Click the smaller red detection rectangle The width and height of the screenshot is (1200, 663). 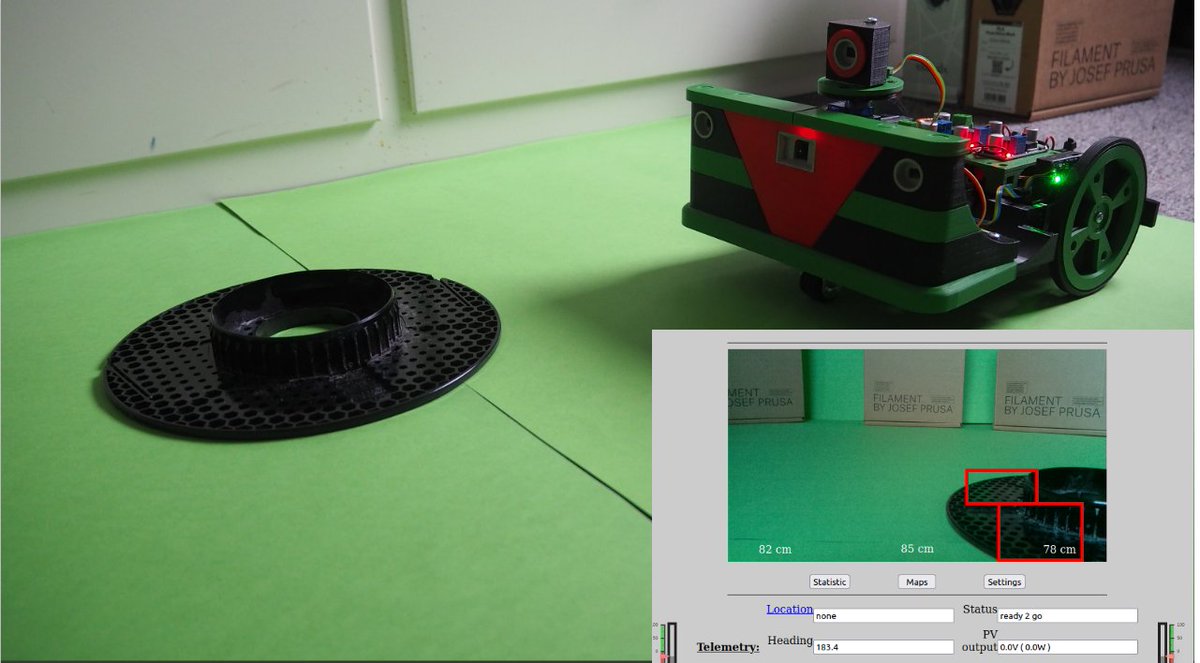click(x=1000, y=487)
